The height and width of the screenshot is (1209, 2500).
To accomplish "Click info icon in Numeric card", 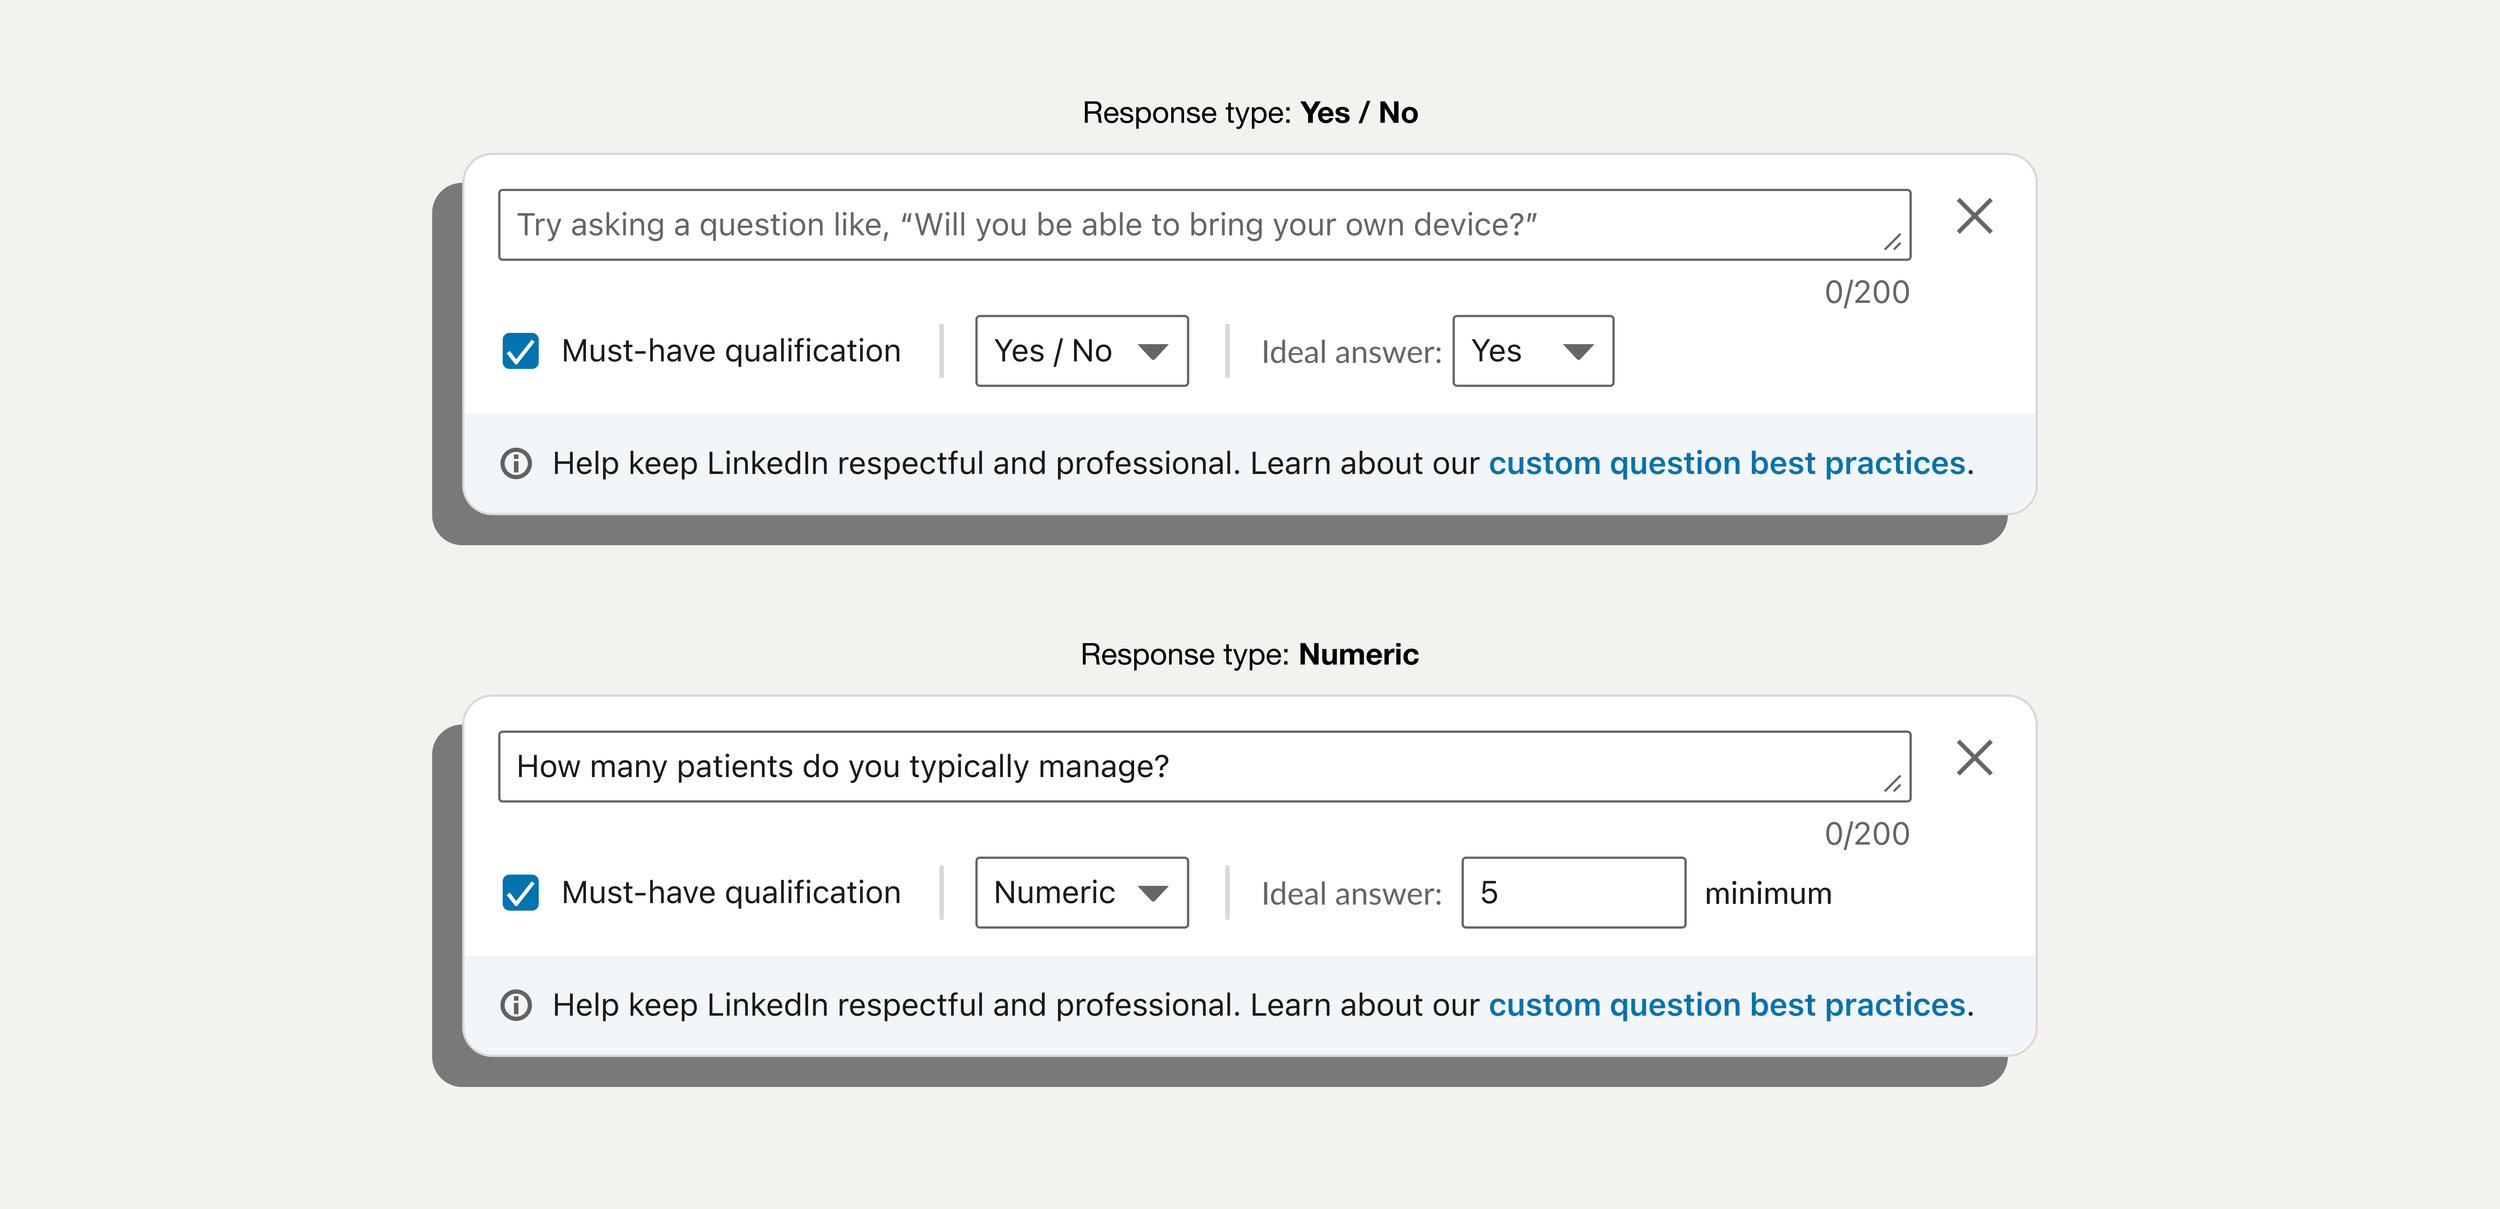I will point(516,1005).
